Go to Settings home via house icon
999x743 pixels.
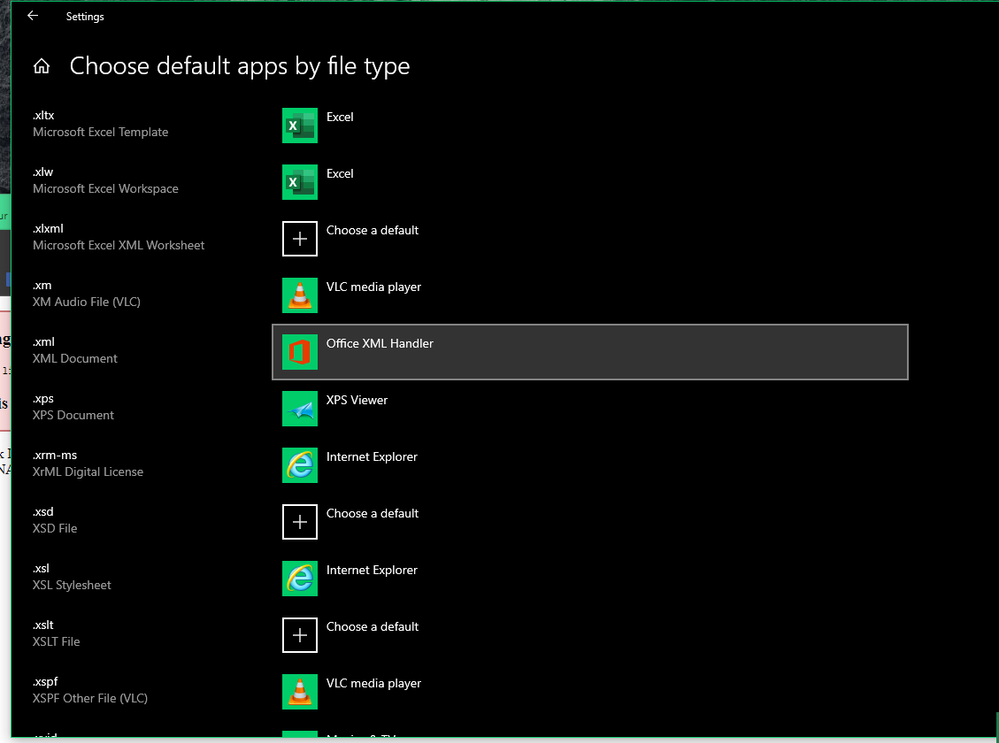41,66
